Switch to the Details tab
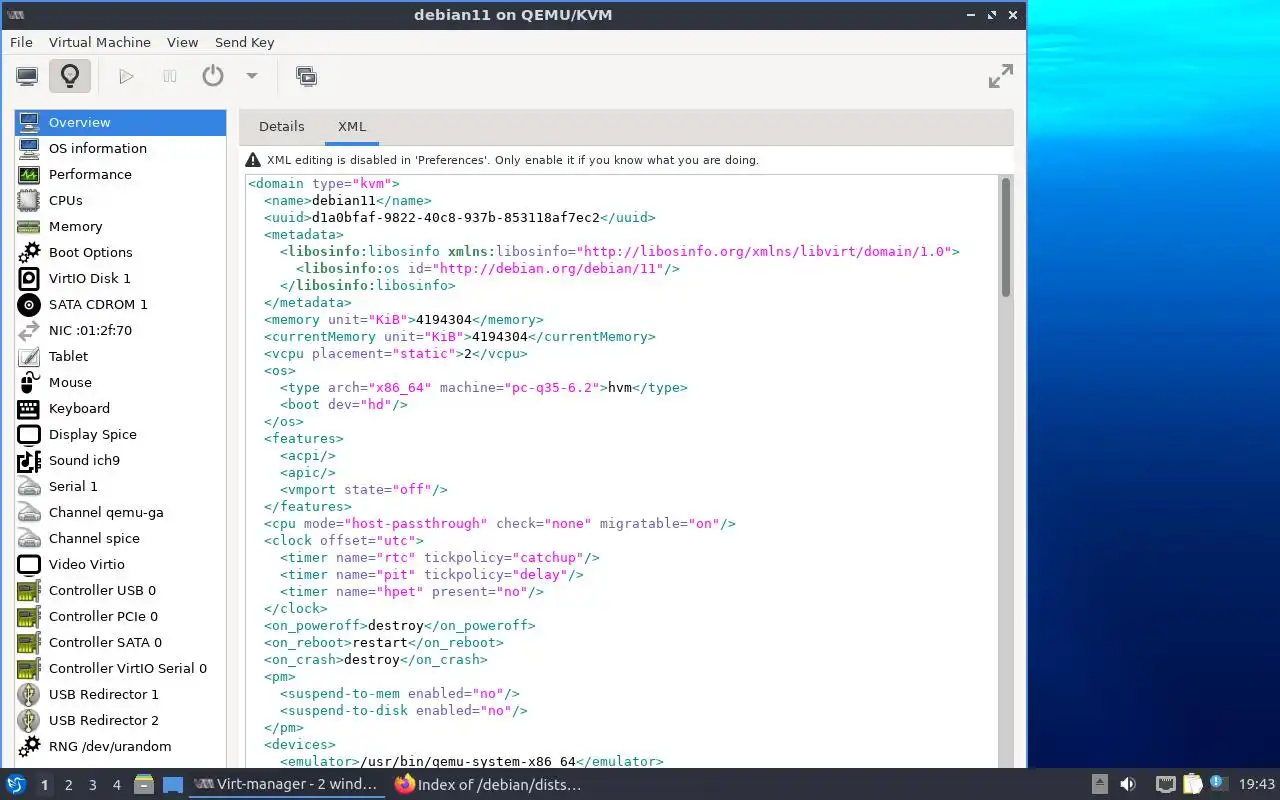The height and width of the screenshot is (800, 1280). pos(282,127)
